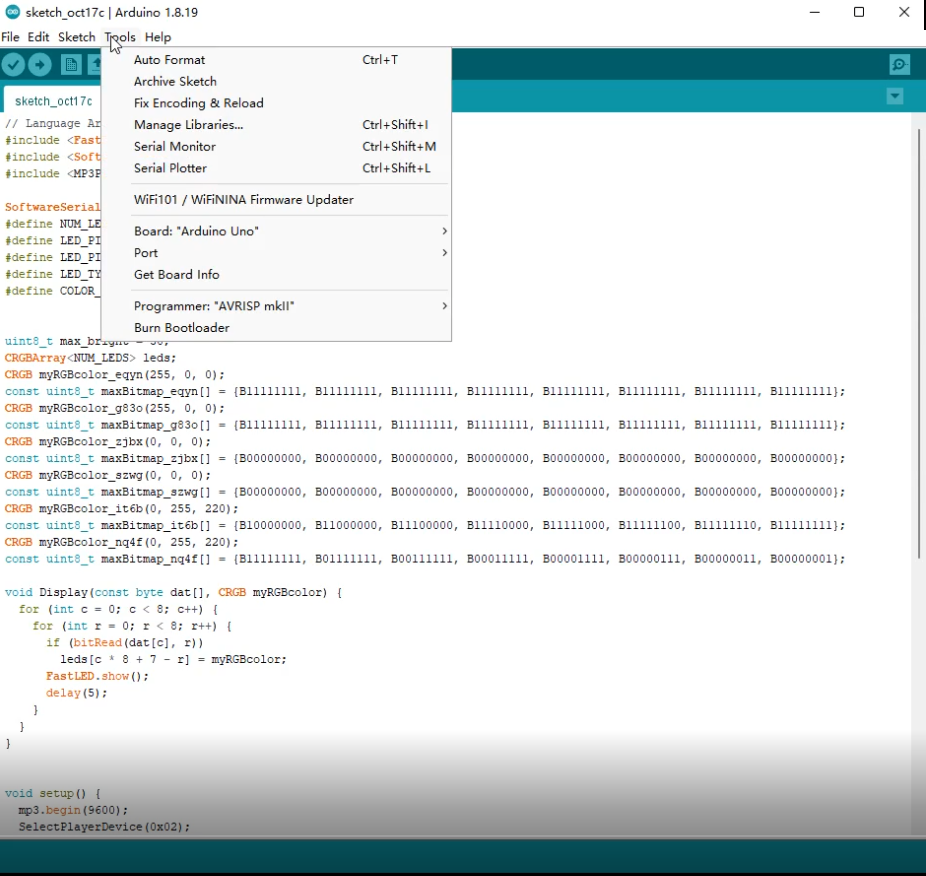This screenshot has width=926, height=876.
Task: Open WiFi101 / WiFiNINA Firmware Updater
Action: pyautogui.click(x=244, y=200)
